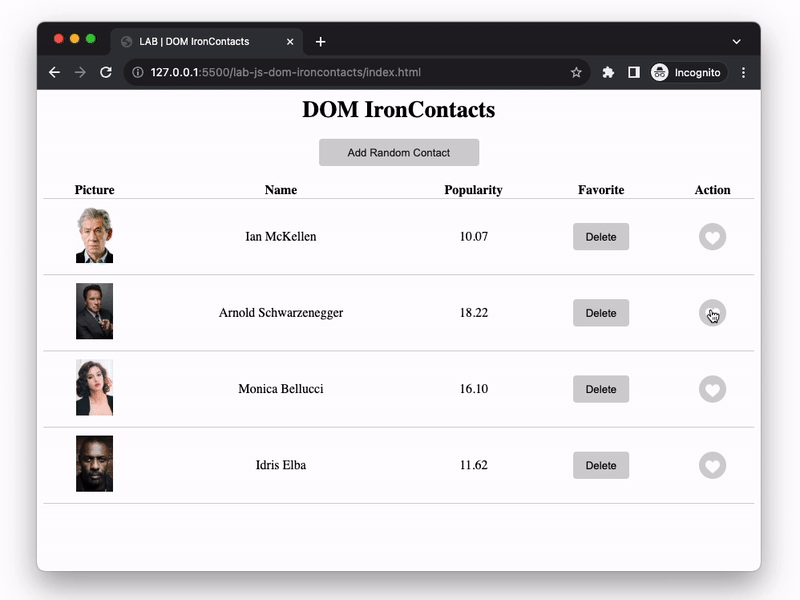Delete the Arnold Schwarzenegger contact
The width and height of the screenshot is (800, 600).
pyautogui.click(x=601, y=313)
